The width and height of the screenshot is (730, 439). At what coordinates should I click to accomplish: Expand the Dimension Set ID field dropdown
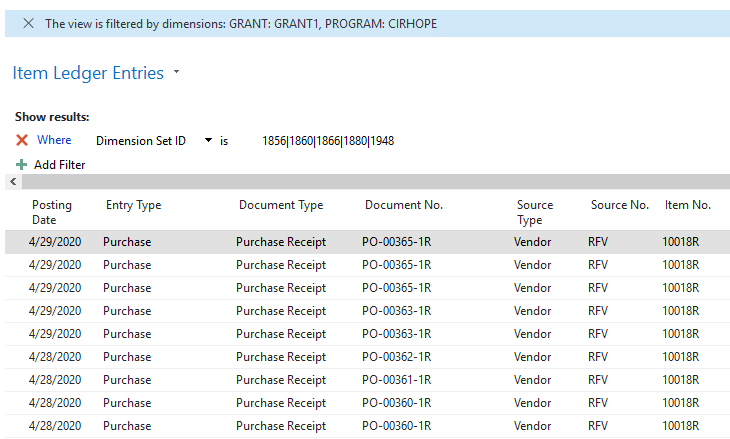click(x=208, y=141)
